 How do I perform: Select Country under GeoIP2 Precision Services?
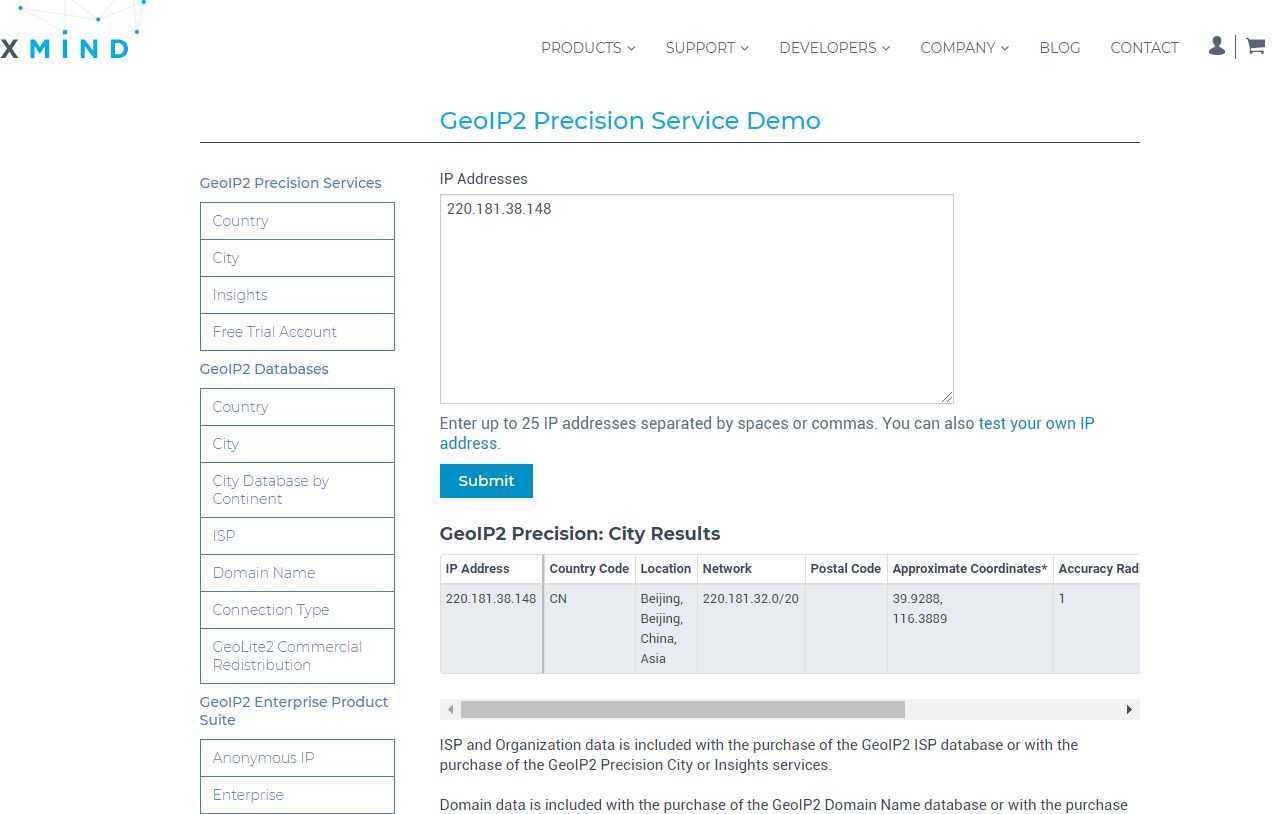[x=297, y=221]
